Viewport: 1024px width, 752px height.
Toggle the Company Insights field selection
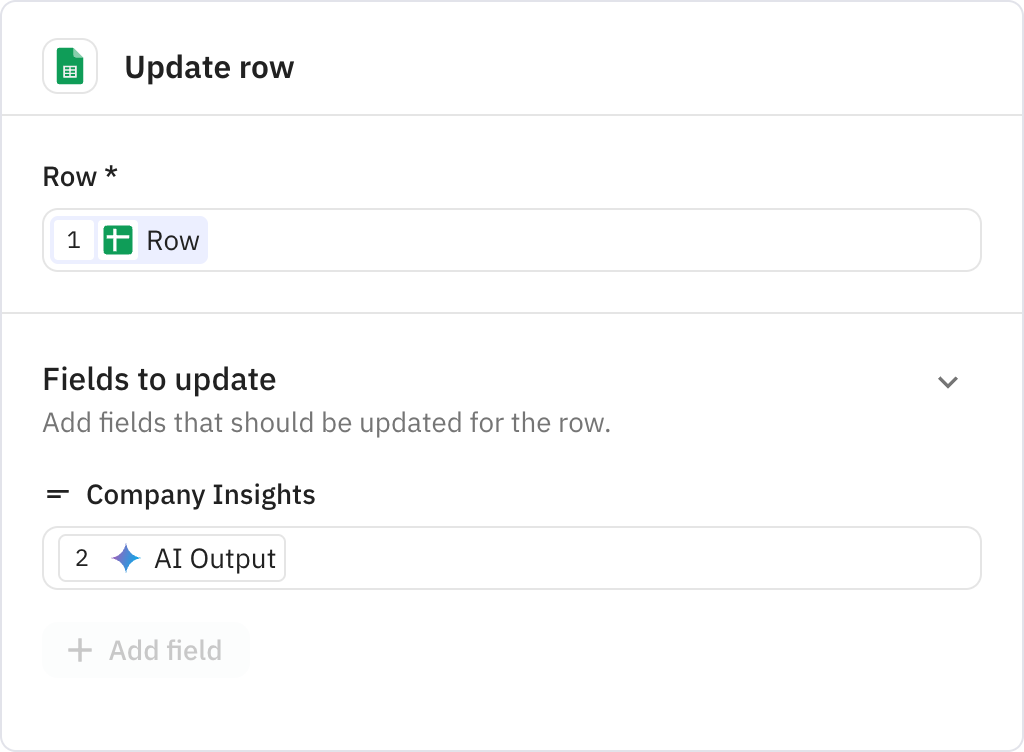200,494
